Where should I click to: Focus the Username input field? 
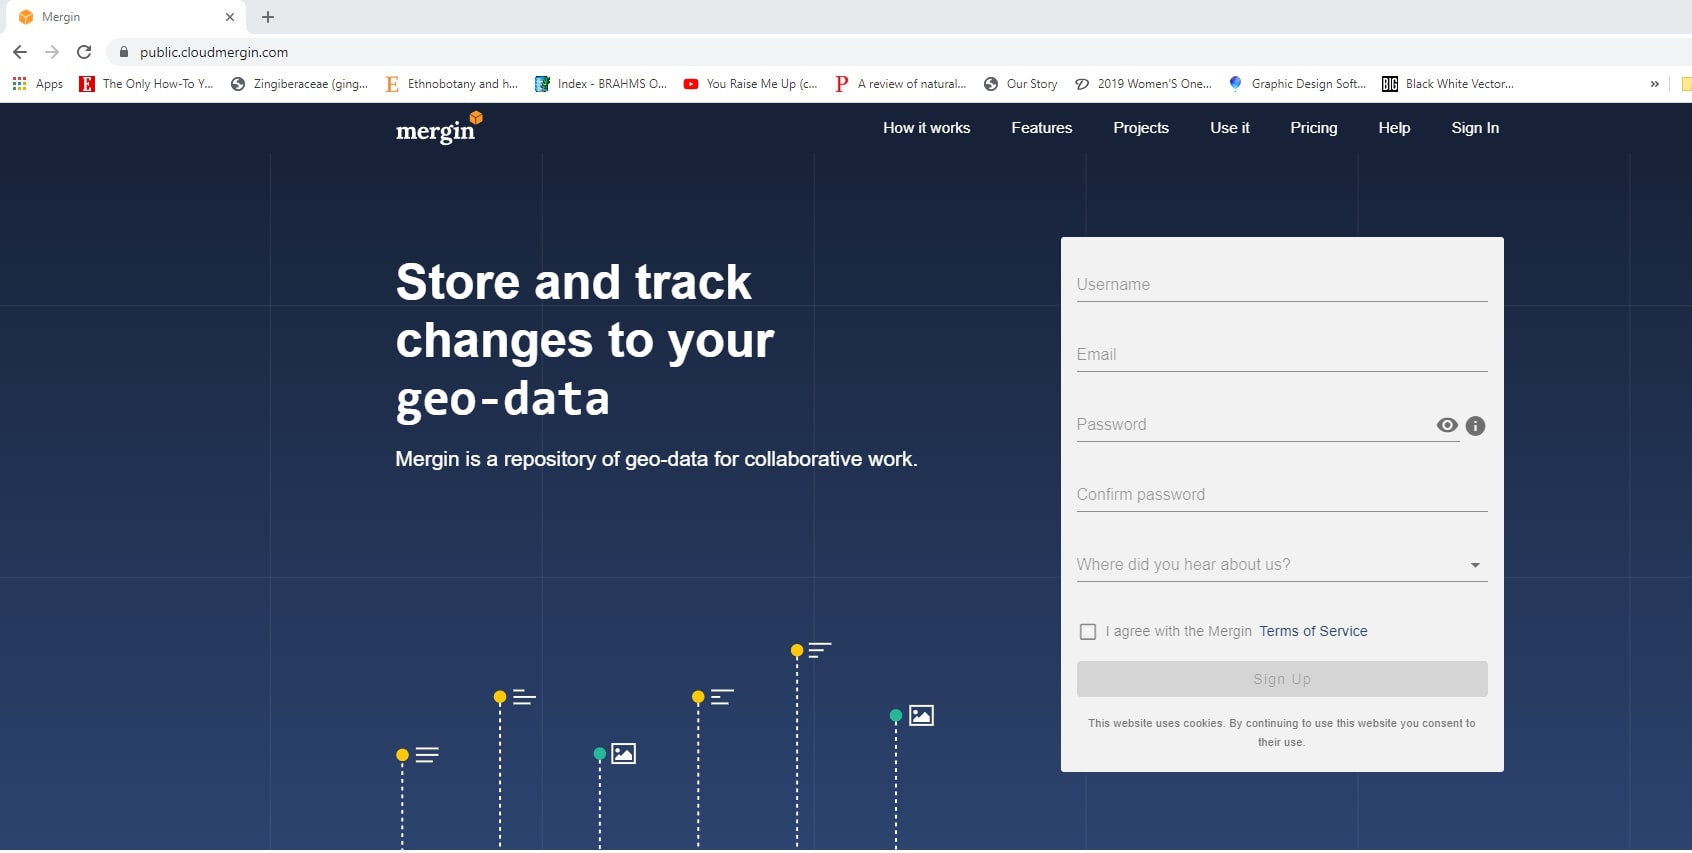point(1281,285)
